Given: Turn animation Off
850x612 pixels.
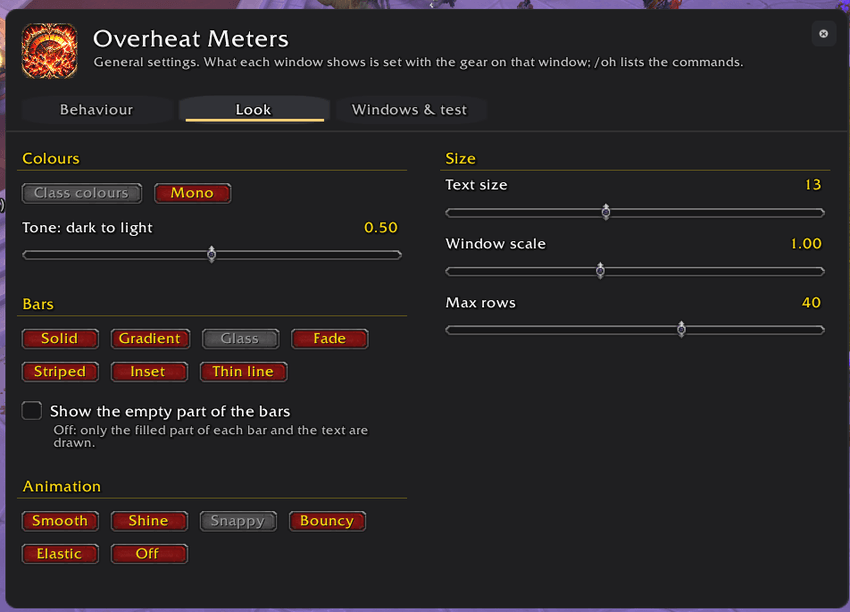Looking at the screenshot, I should 149,554.
